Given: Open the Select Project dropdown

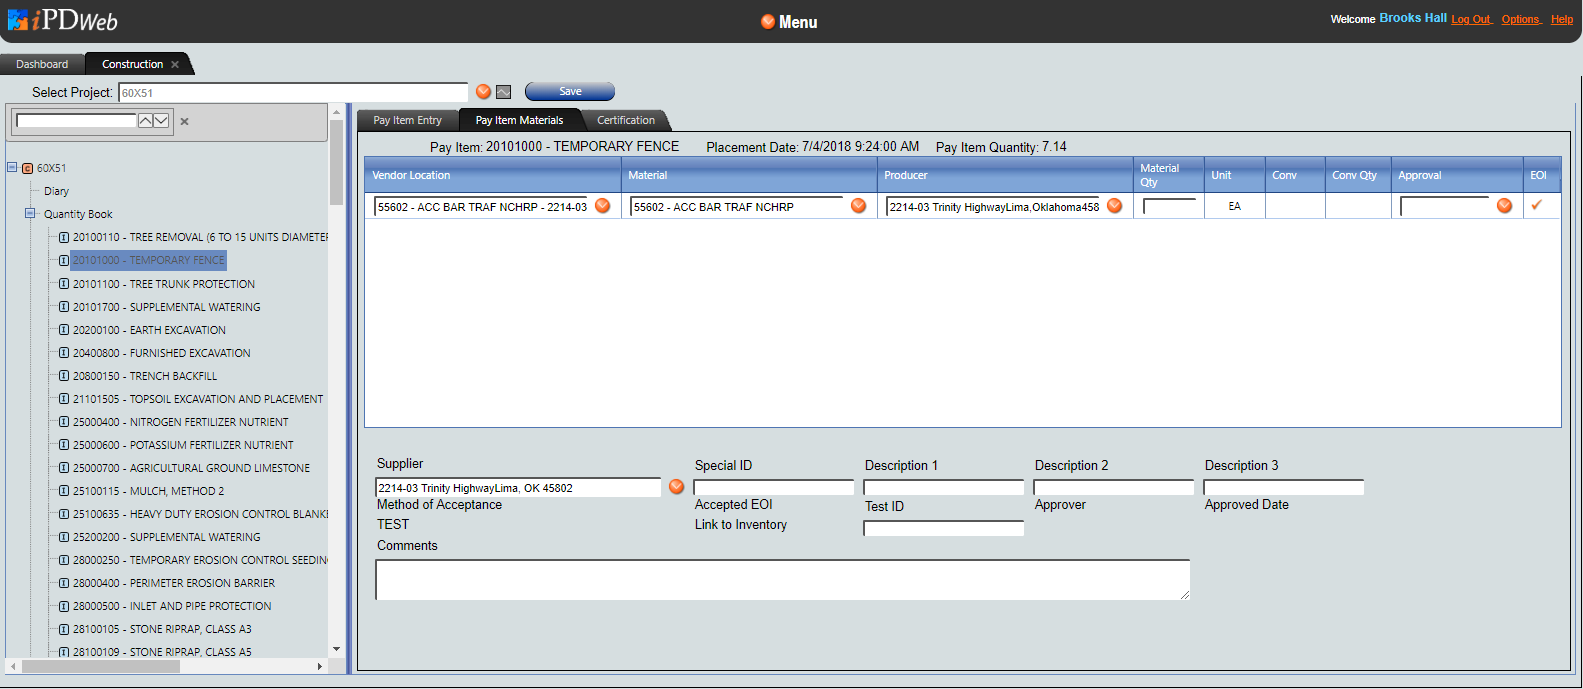Looking at the screenshot, I should coord(484,92).
